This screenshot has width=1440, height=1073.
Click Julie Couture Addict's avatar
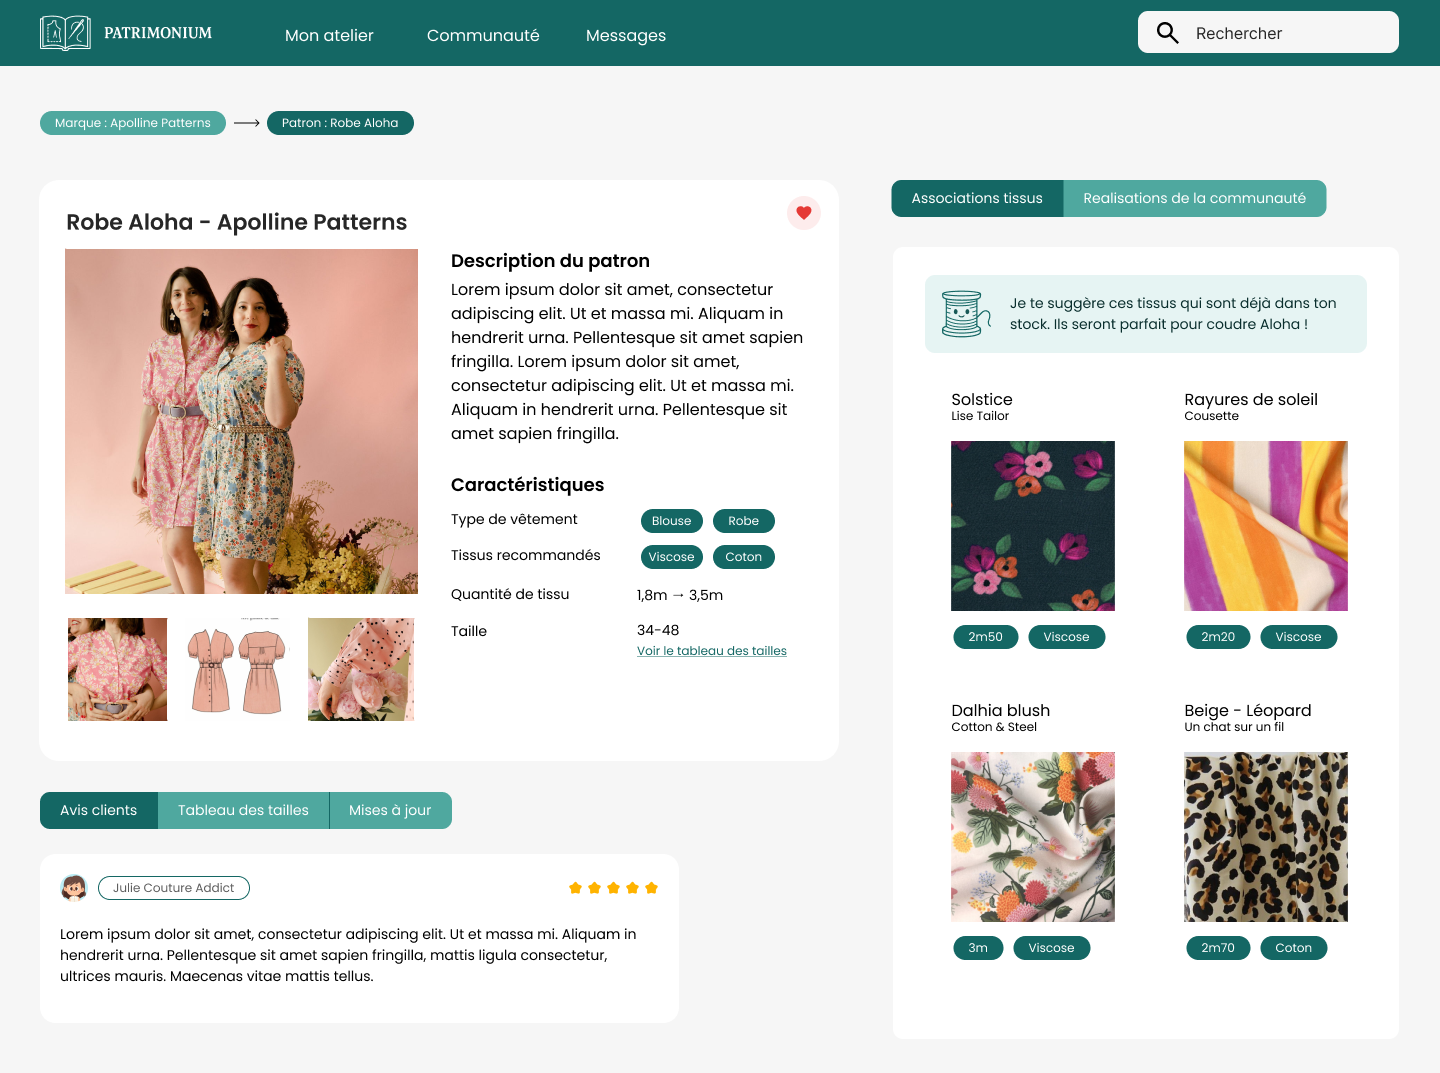point(74,888)
